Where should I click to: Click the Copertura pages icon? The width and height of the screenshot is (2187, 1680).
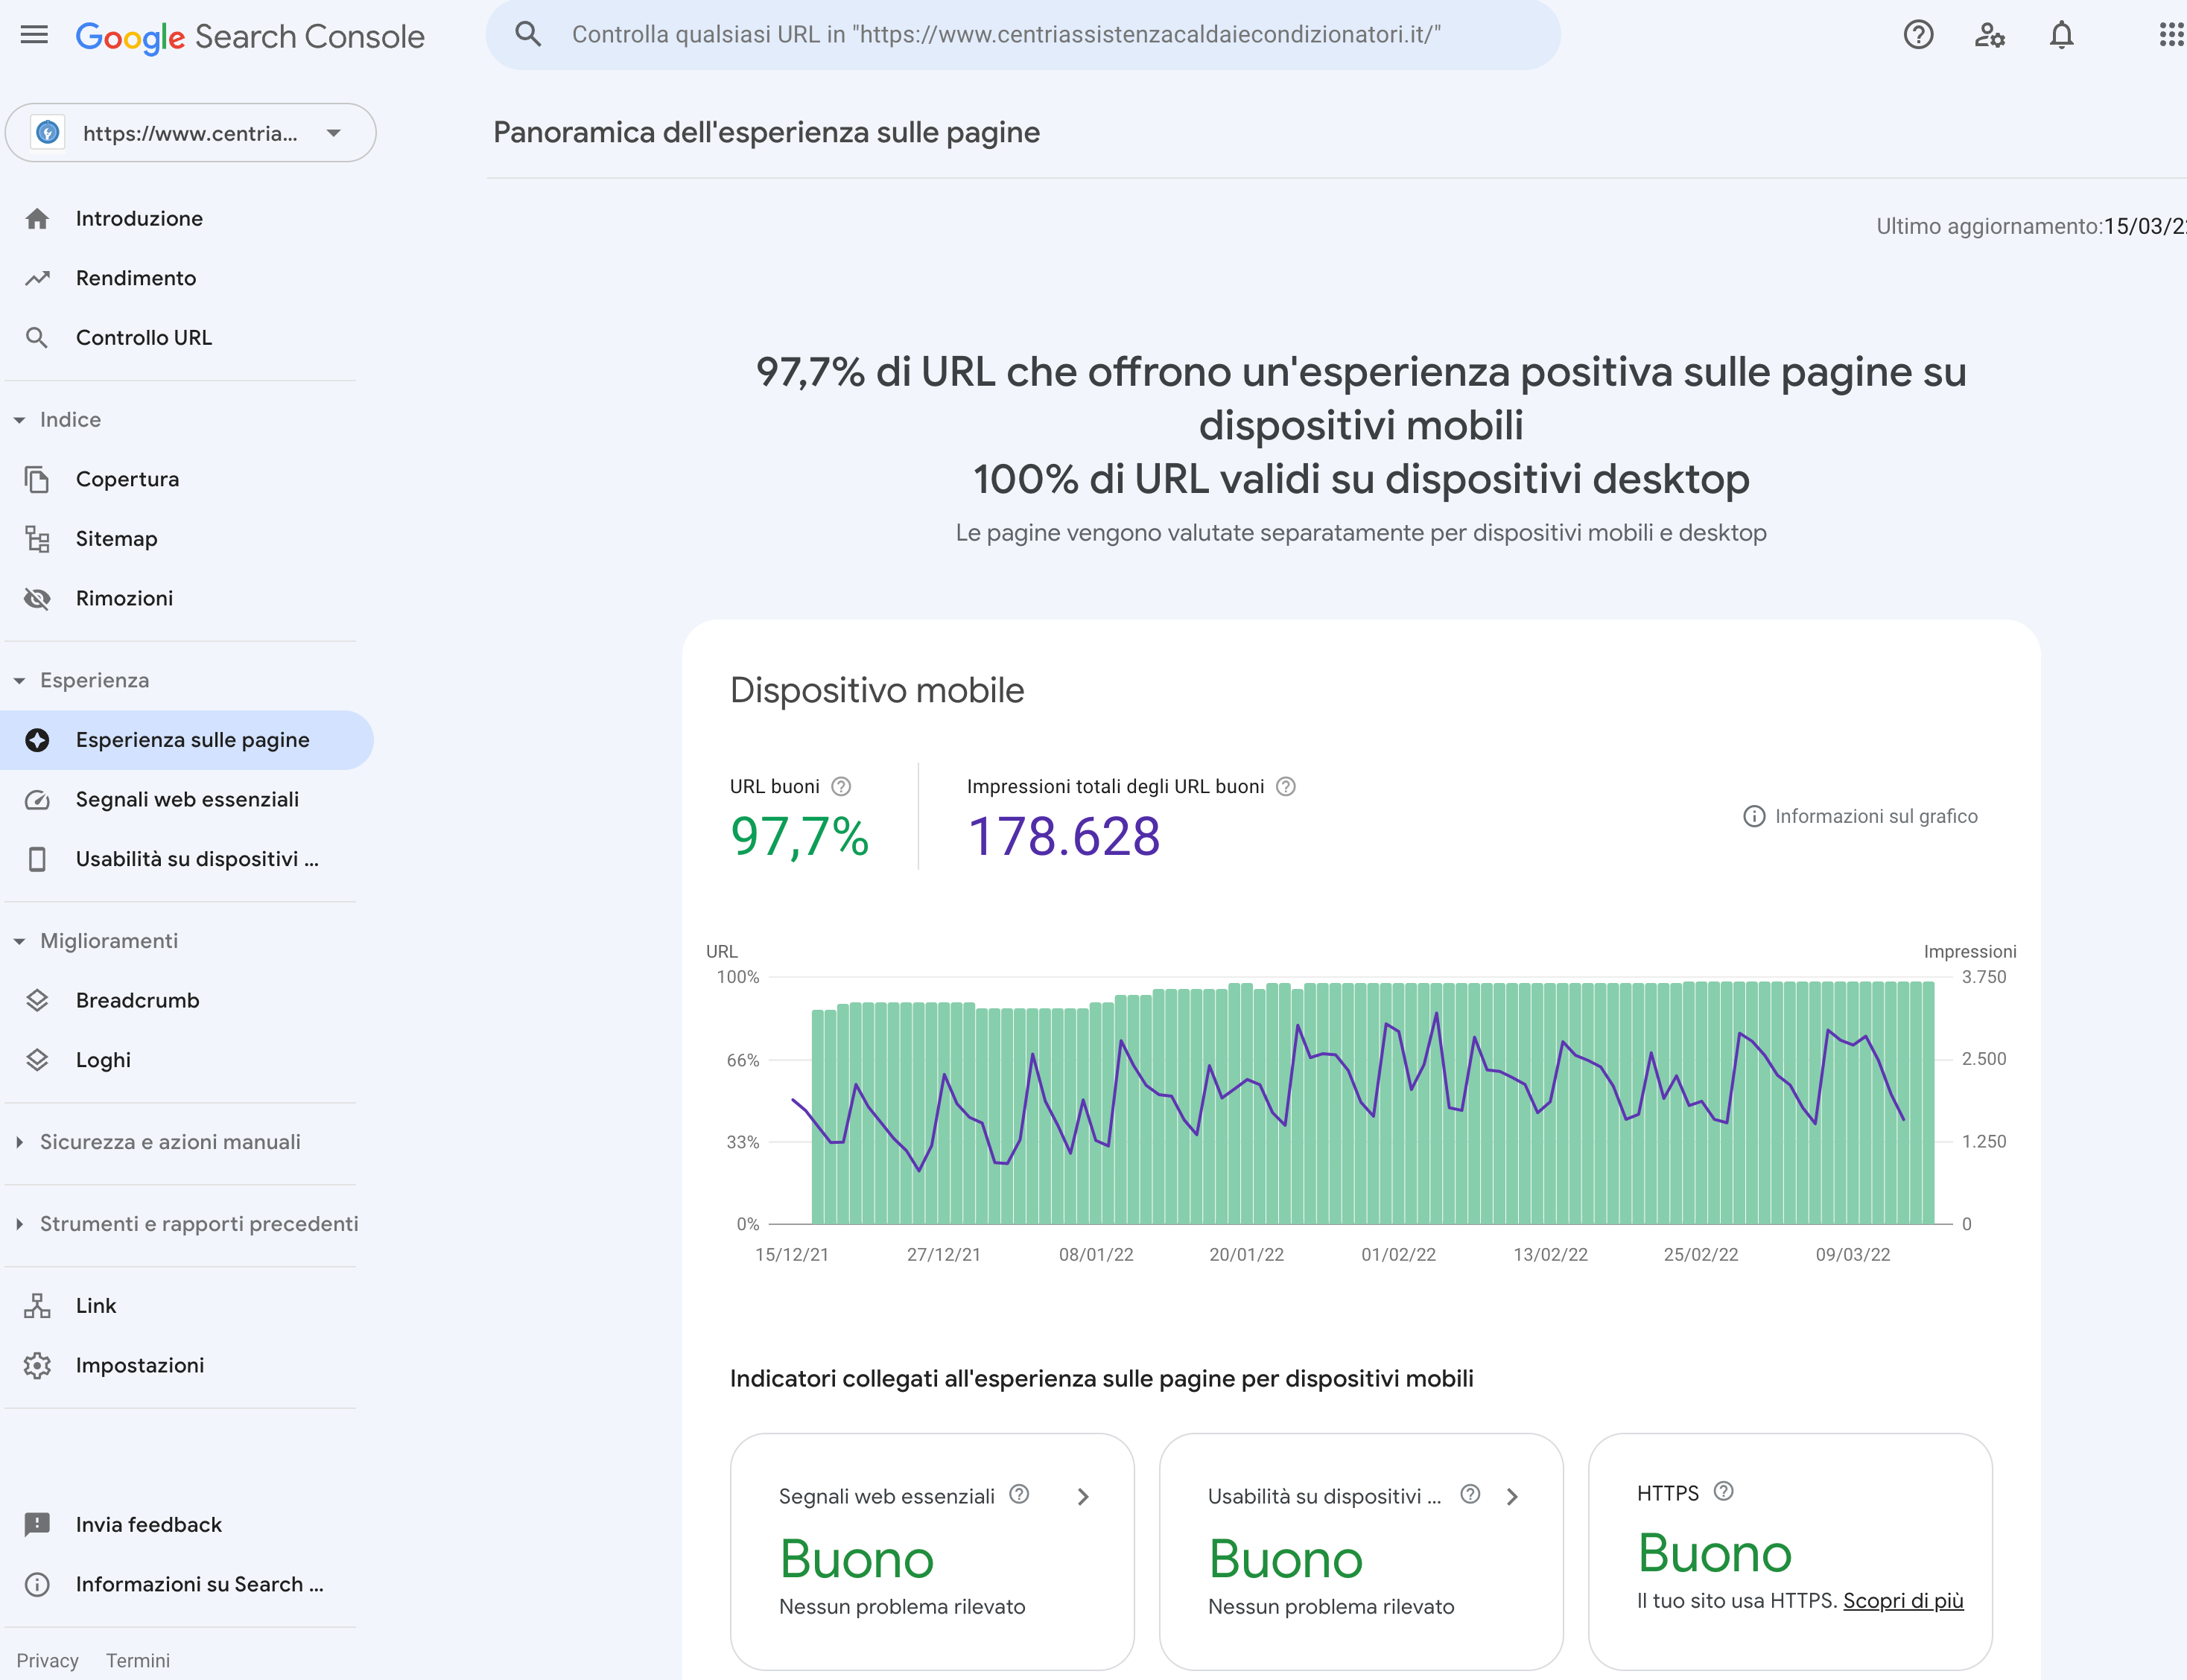[x=37, y=479]
